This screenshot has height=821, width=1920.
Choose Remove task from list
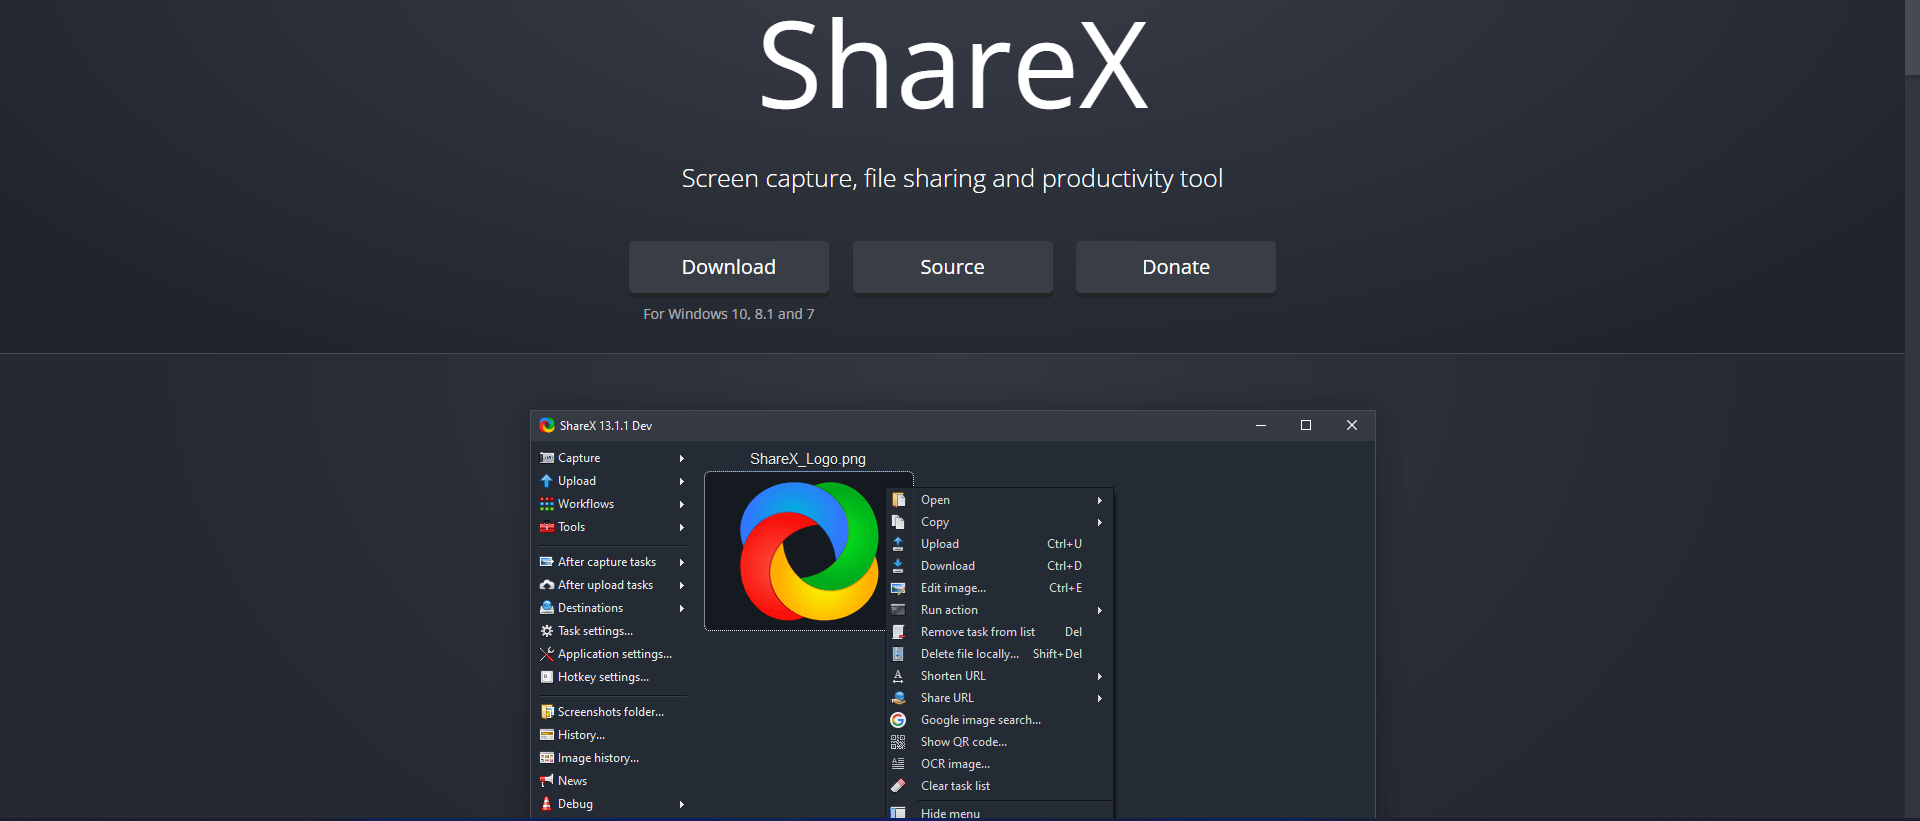[1000, 632]
